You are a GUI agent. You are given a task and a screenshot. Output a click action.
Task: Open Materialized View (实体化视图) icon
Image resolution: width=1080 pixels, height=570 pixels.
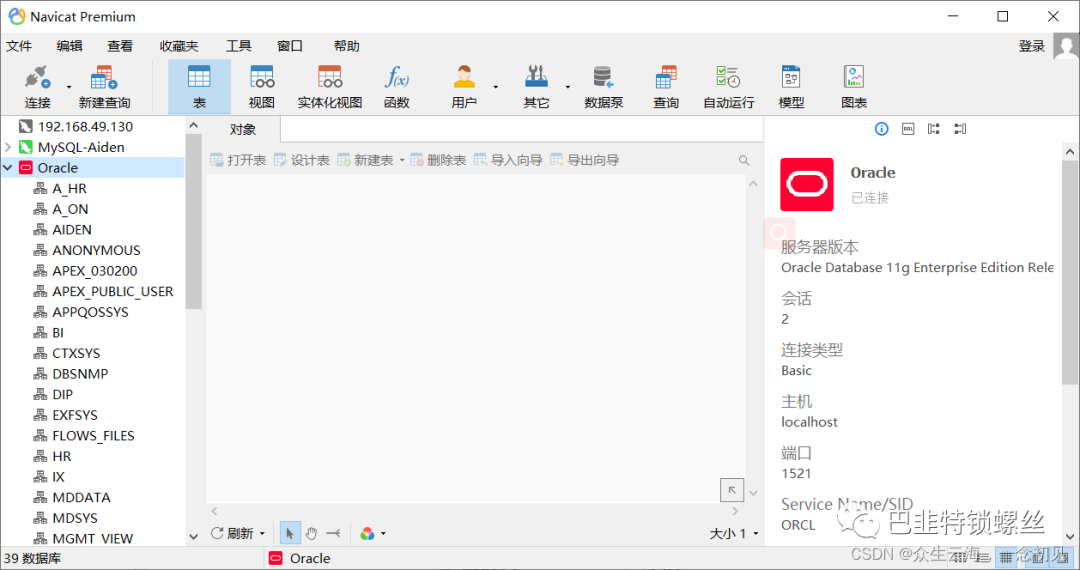(329, 87)
